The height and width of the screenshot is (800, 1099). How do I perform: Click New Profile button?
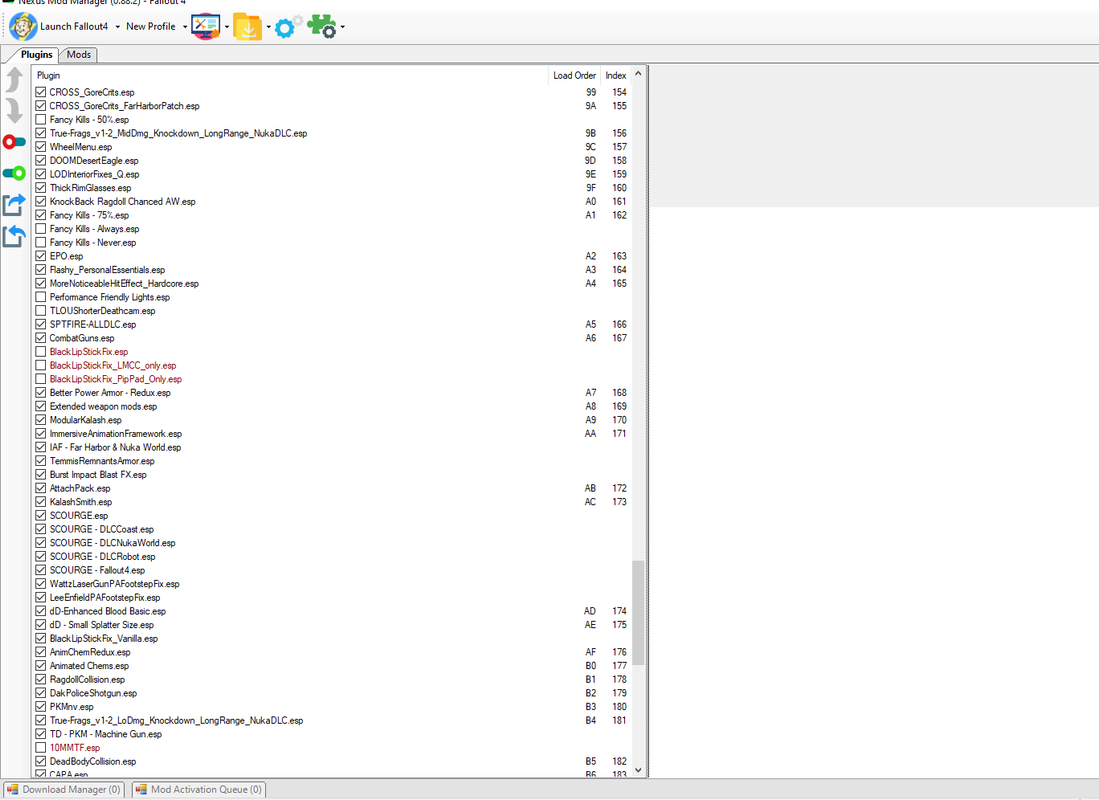click(x=151, y=27)
